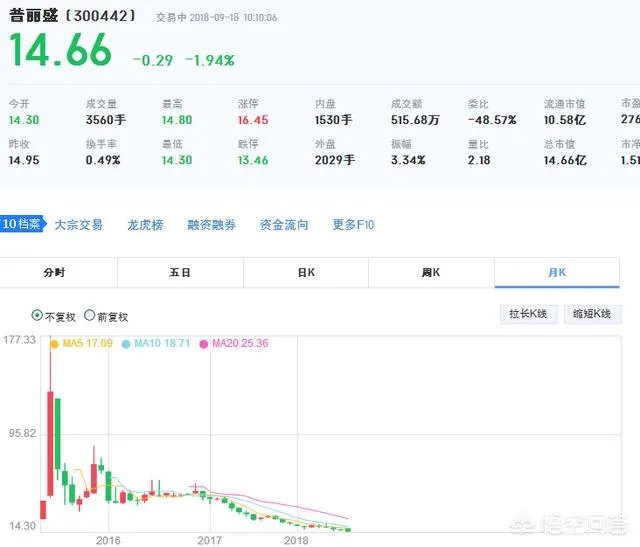Screen dimensions: 640x547
Task: Click the orange MA5 legend dot
Action: coord(54,344)
